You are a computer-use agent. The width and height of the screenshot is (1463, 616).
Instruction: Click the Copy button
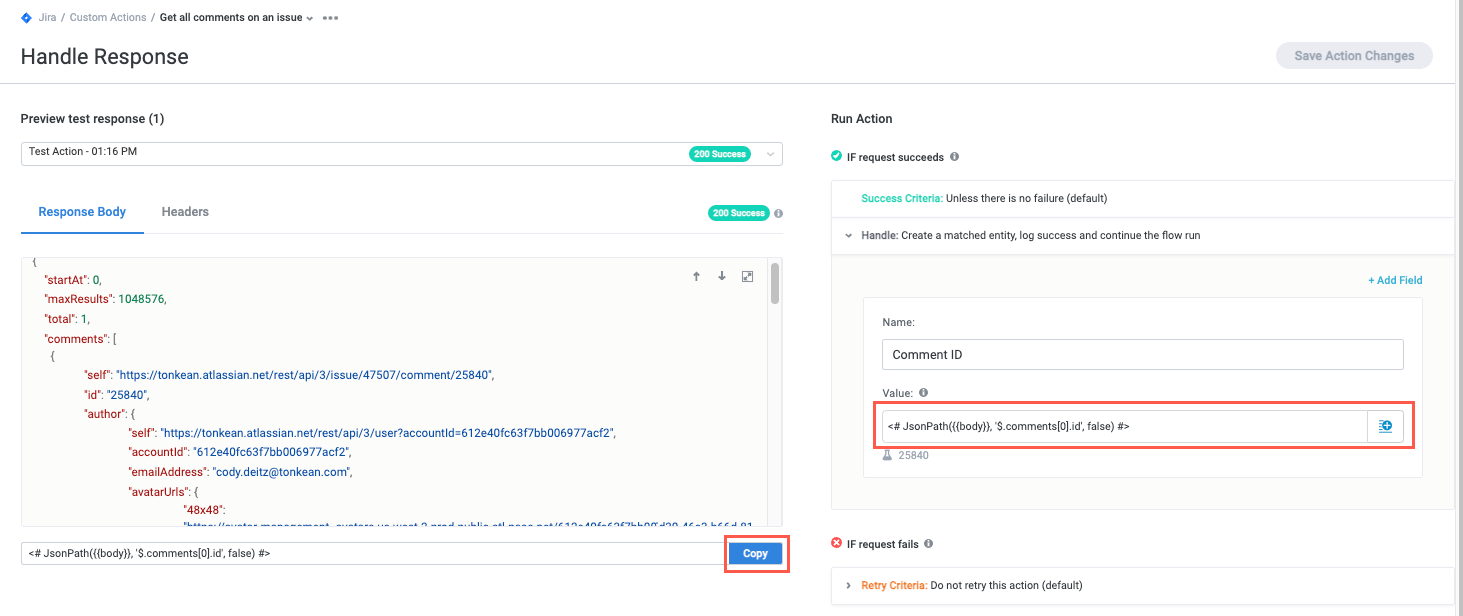(756, 553)
